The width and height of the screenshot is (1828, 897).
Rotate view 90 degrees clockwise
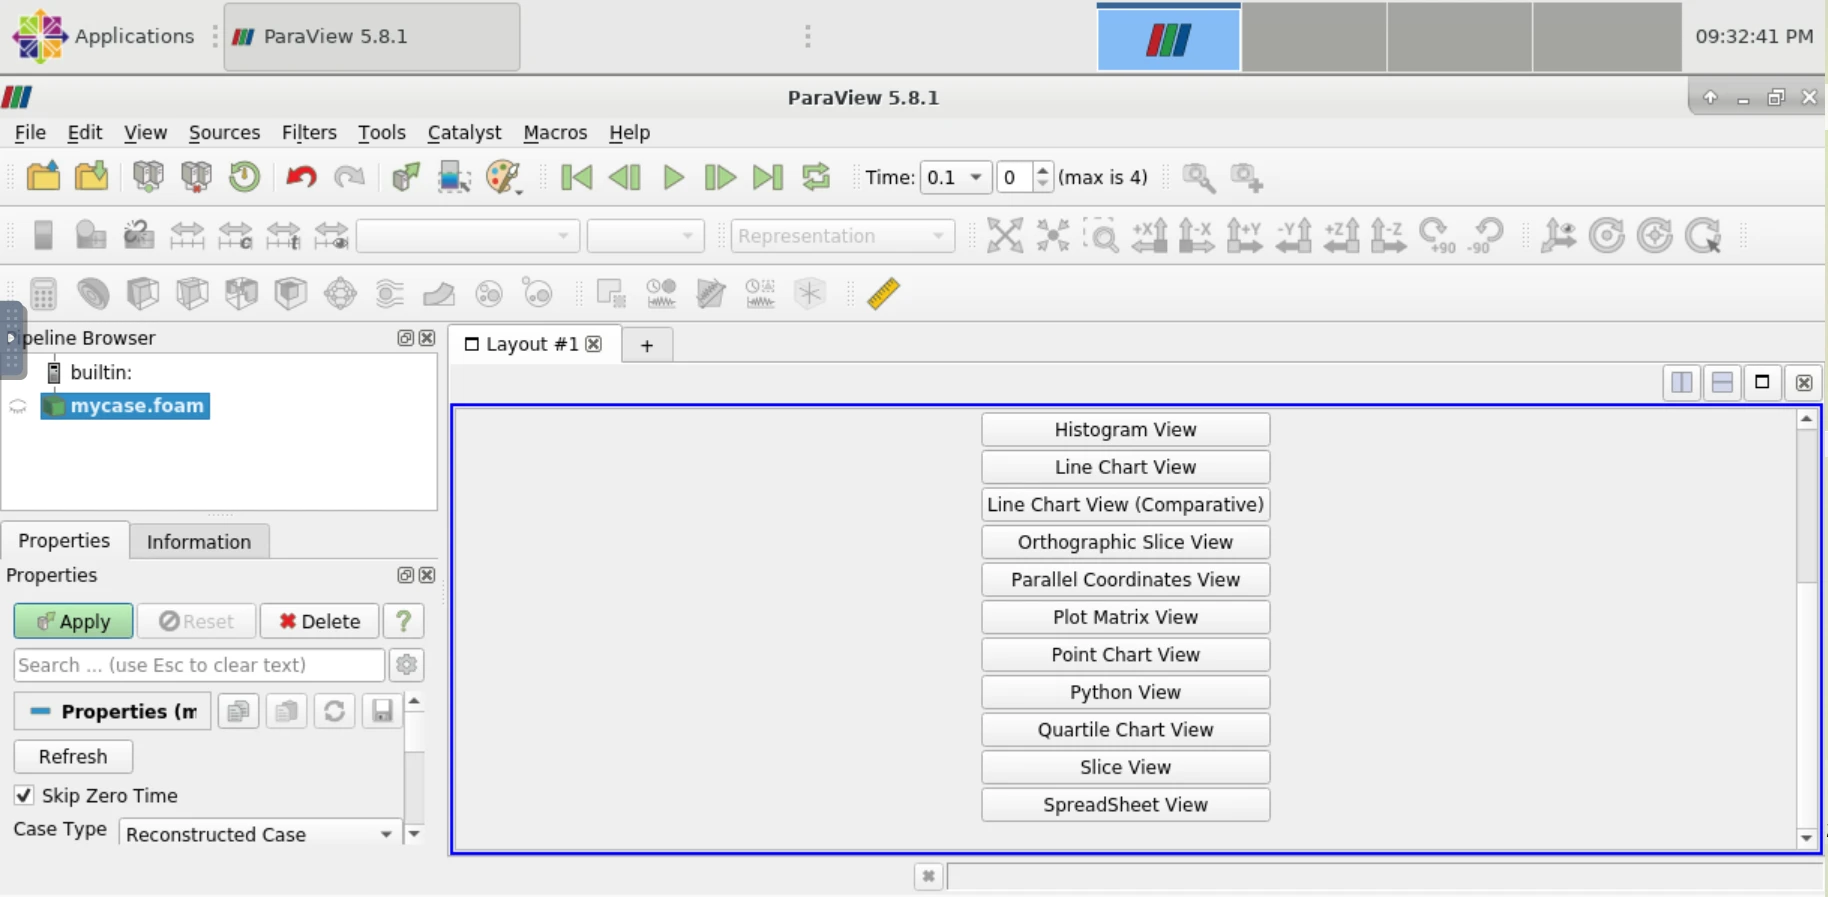click(1438, 236)
